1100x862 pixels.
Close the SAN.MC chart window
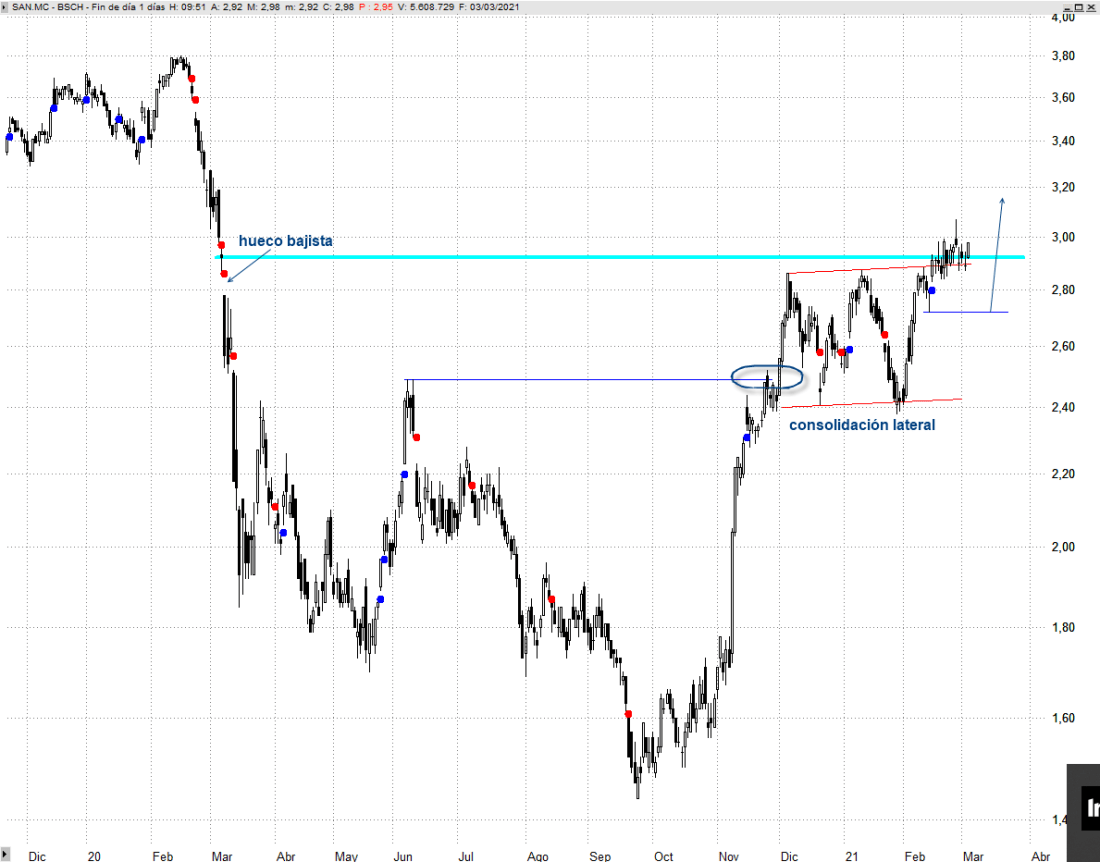tap(1089, 7)
